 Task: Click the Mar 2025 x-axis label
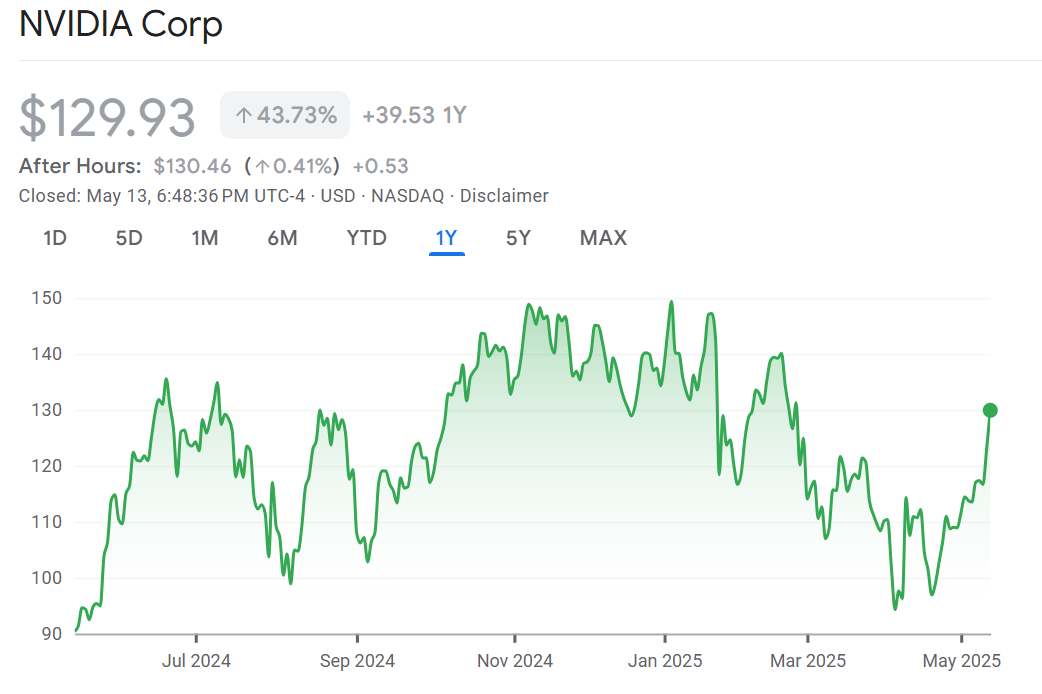807,661
